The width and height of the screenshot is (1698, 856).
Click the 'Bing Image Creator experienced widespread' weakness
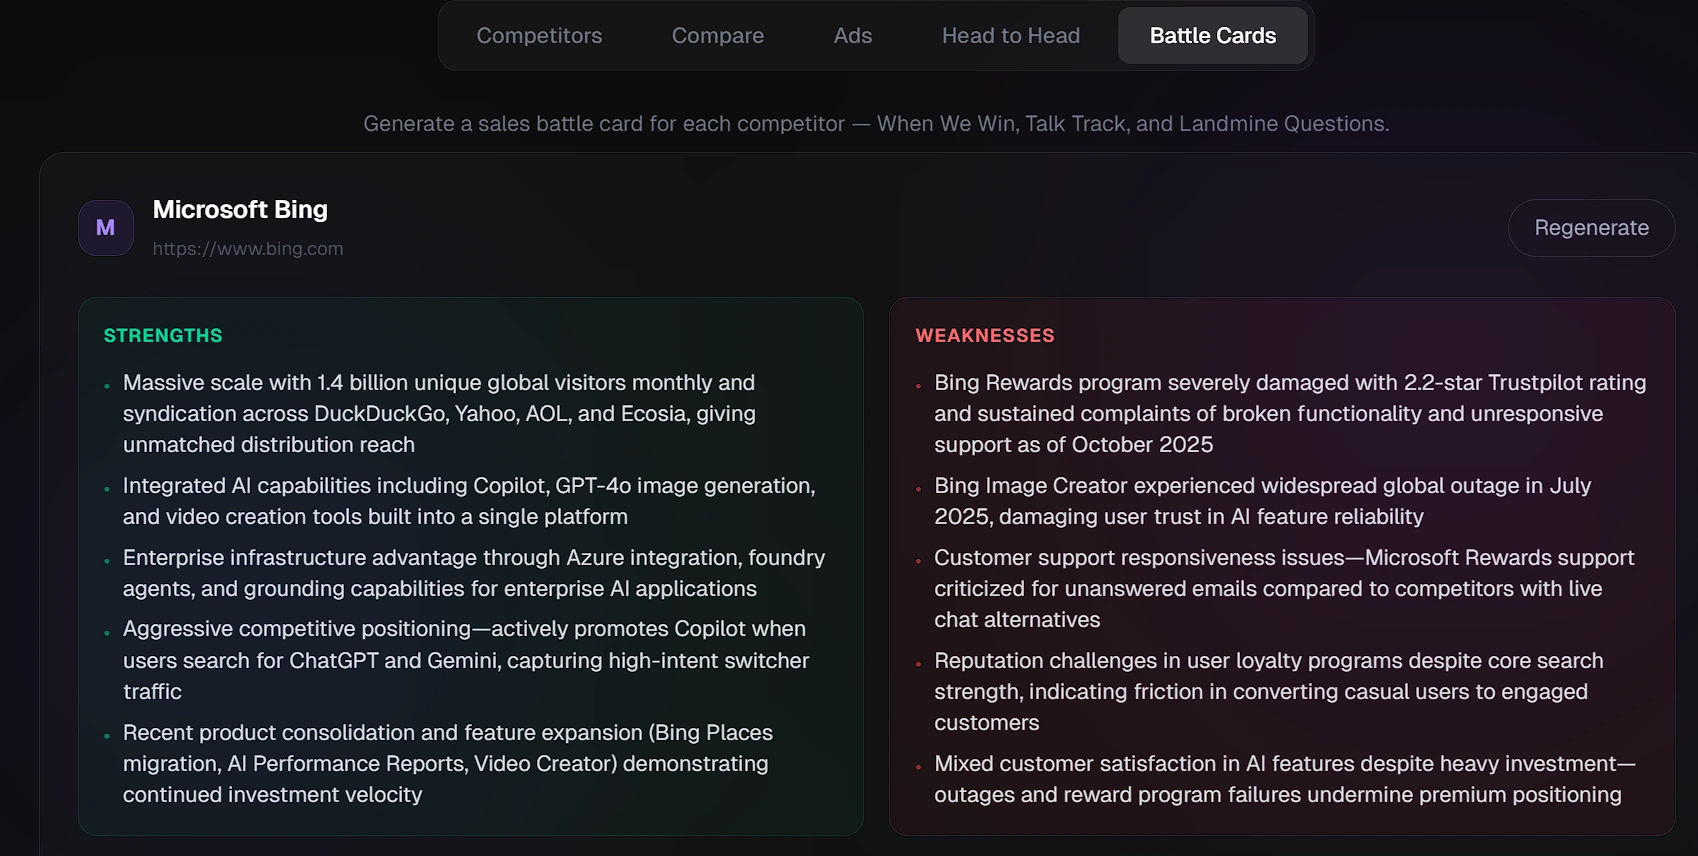coord(1262,501)
